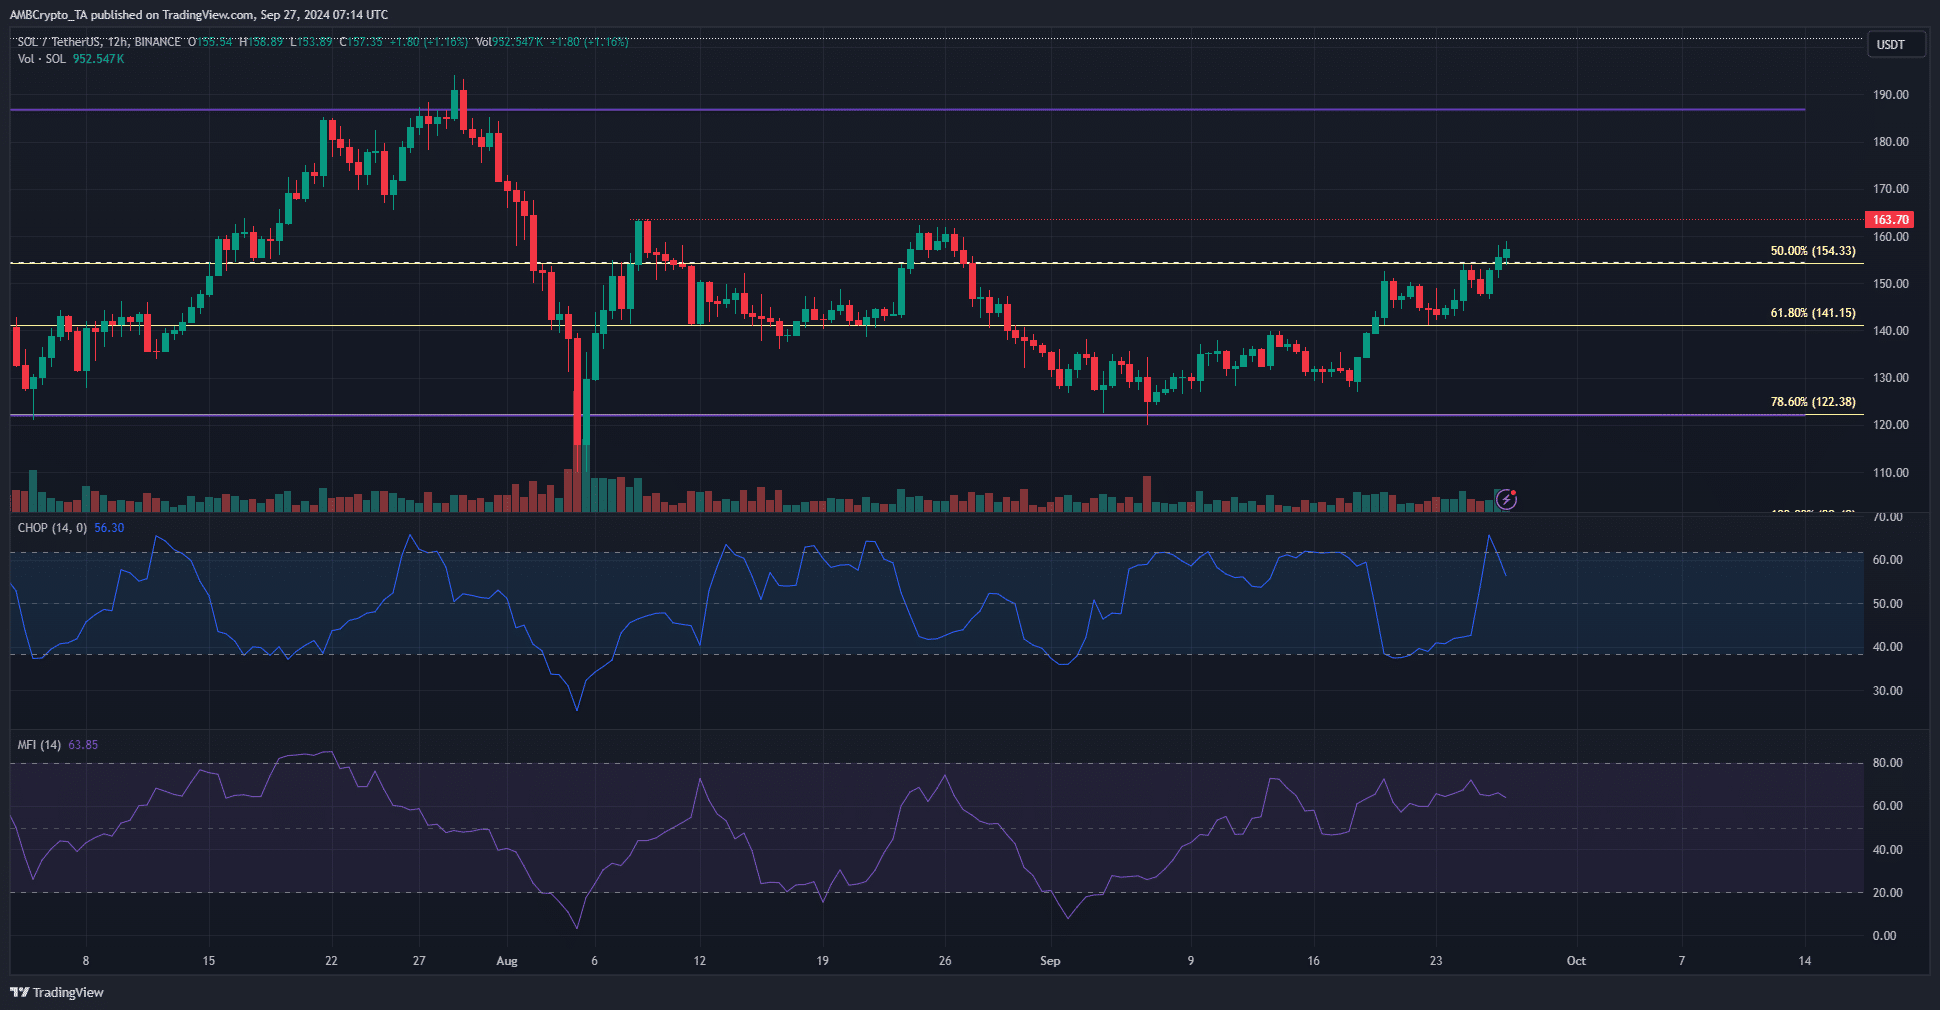Open the MFI (14) indicator legend

[x=39, y=745]
